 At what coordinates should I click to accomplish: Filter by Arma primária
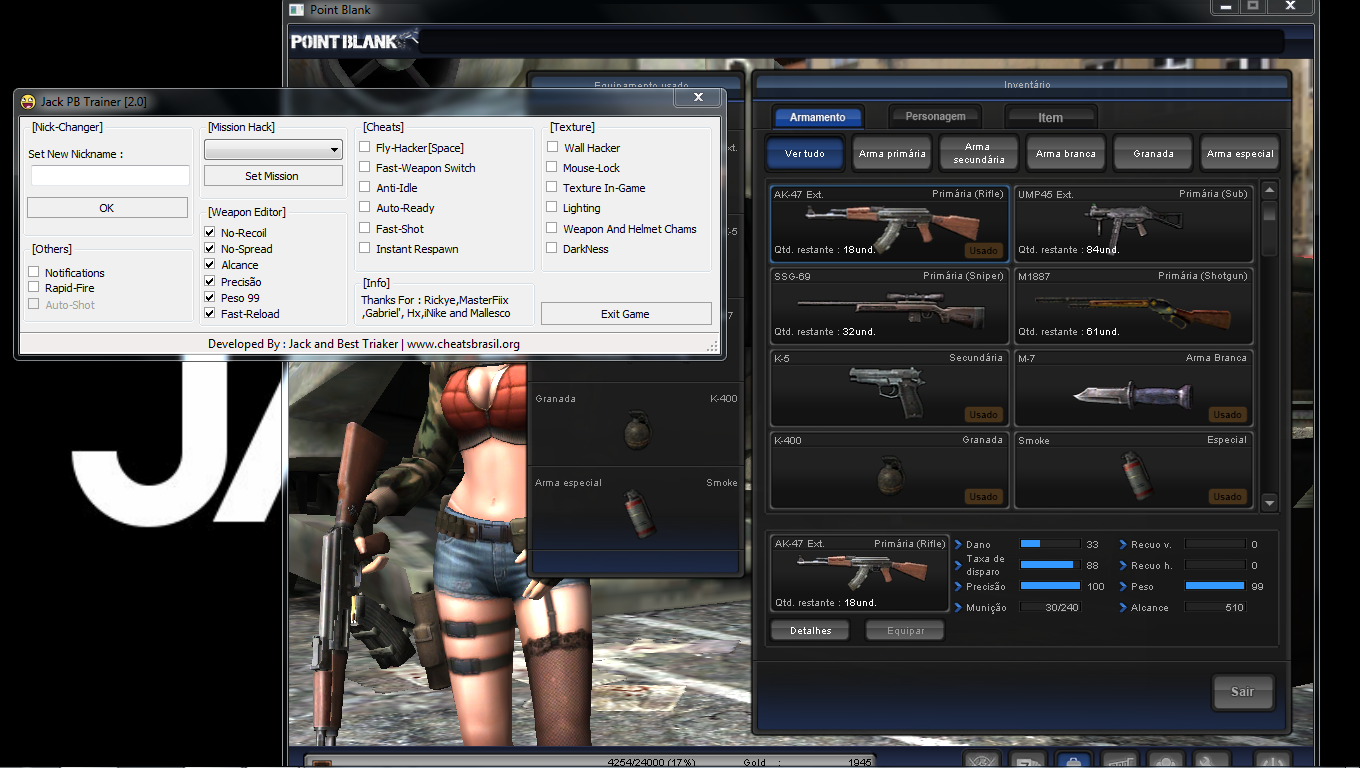pyautogui.click(x=892, y=153)
